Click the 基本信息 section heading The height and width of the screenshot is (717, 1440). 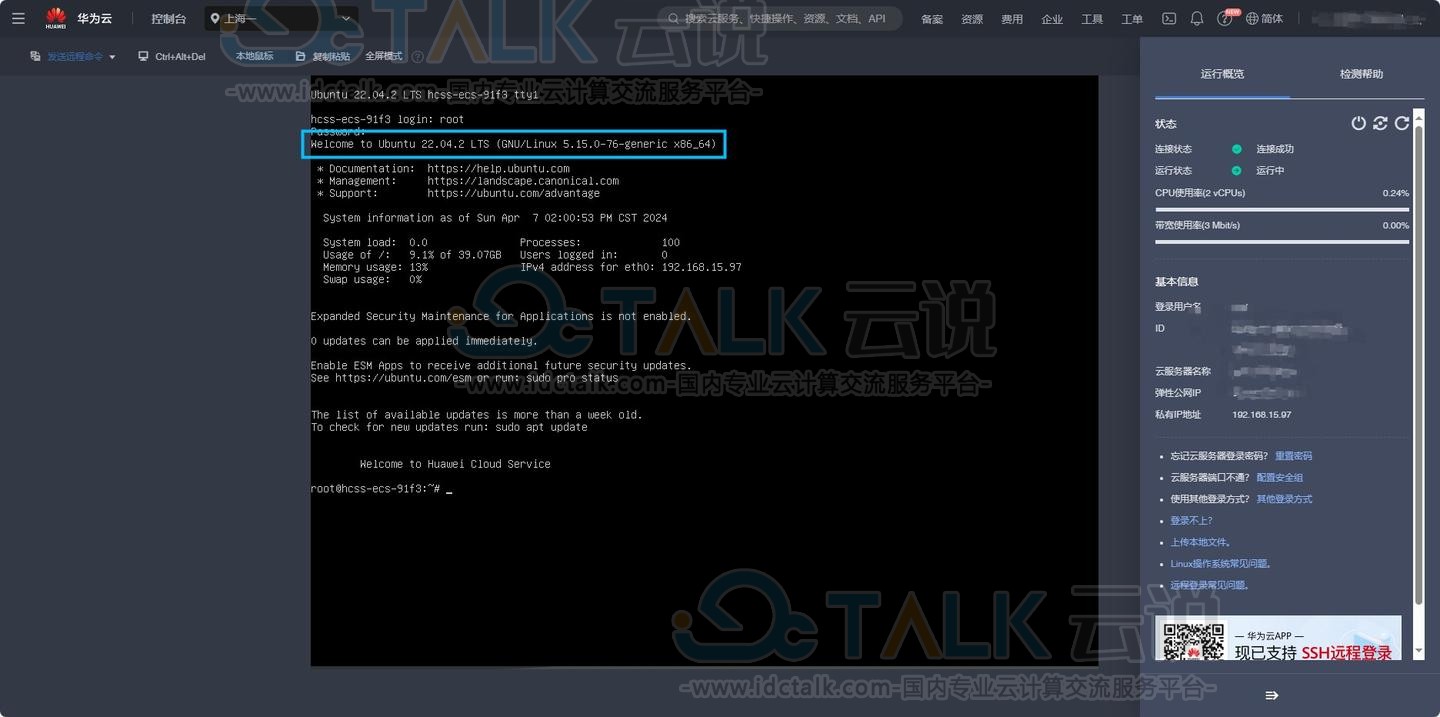(1176, 282)
